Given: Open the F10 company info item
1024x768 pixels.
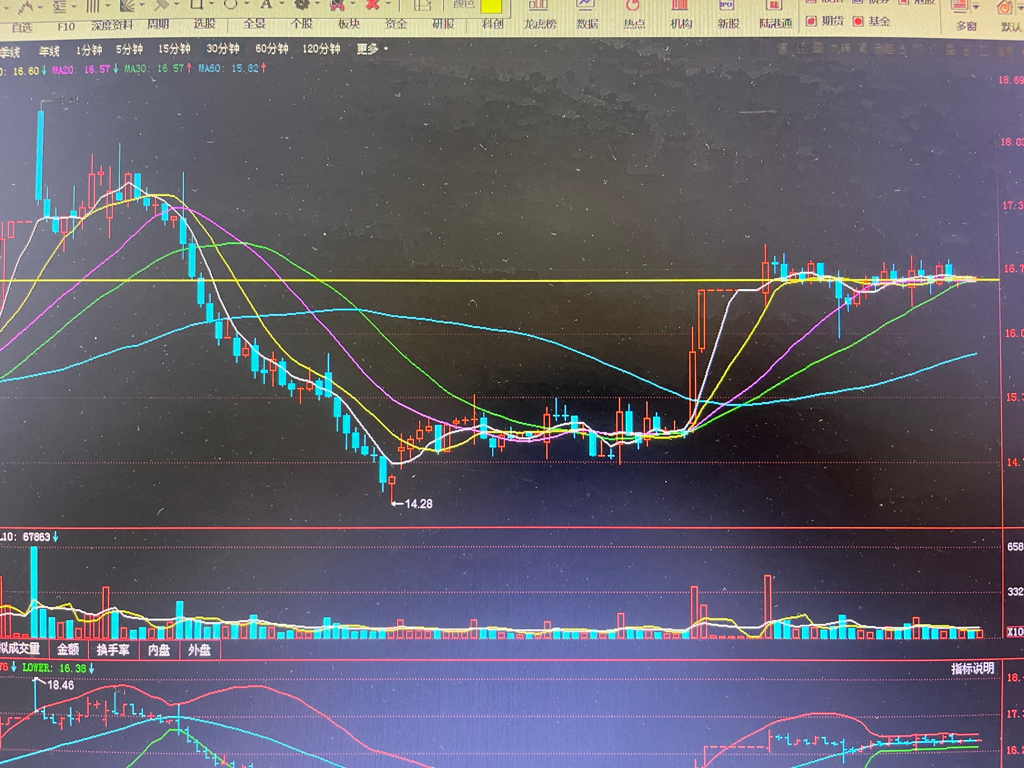Looking at the screenshot, I should click(x=66, y=26).
